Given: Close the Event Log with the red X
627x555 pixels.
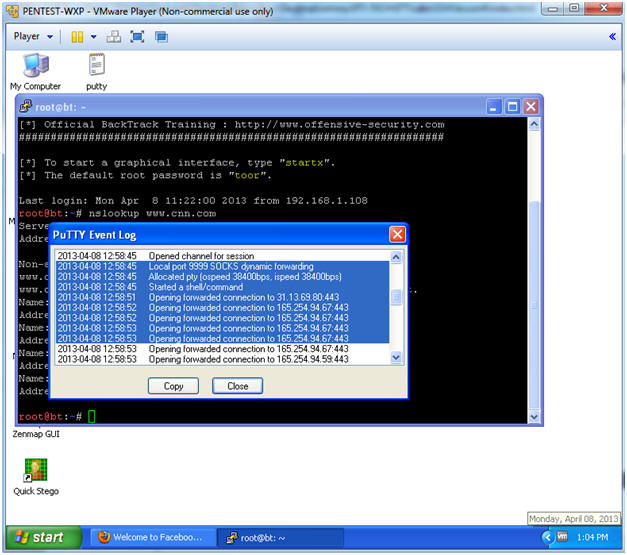Looking at the screenshot, I should tap(397, 234).
